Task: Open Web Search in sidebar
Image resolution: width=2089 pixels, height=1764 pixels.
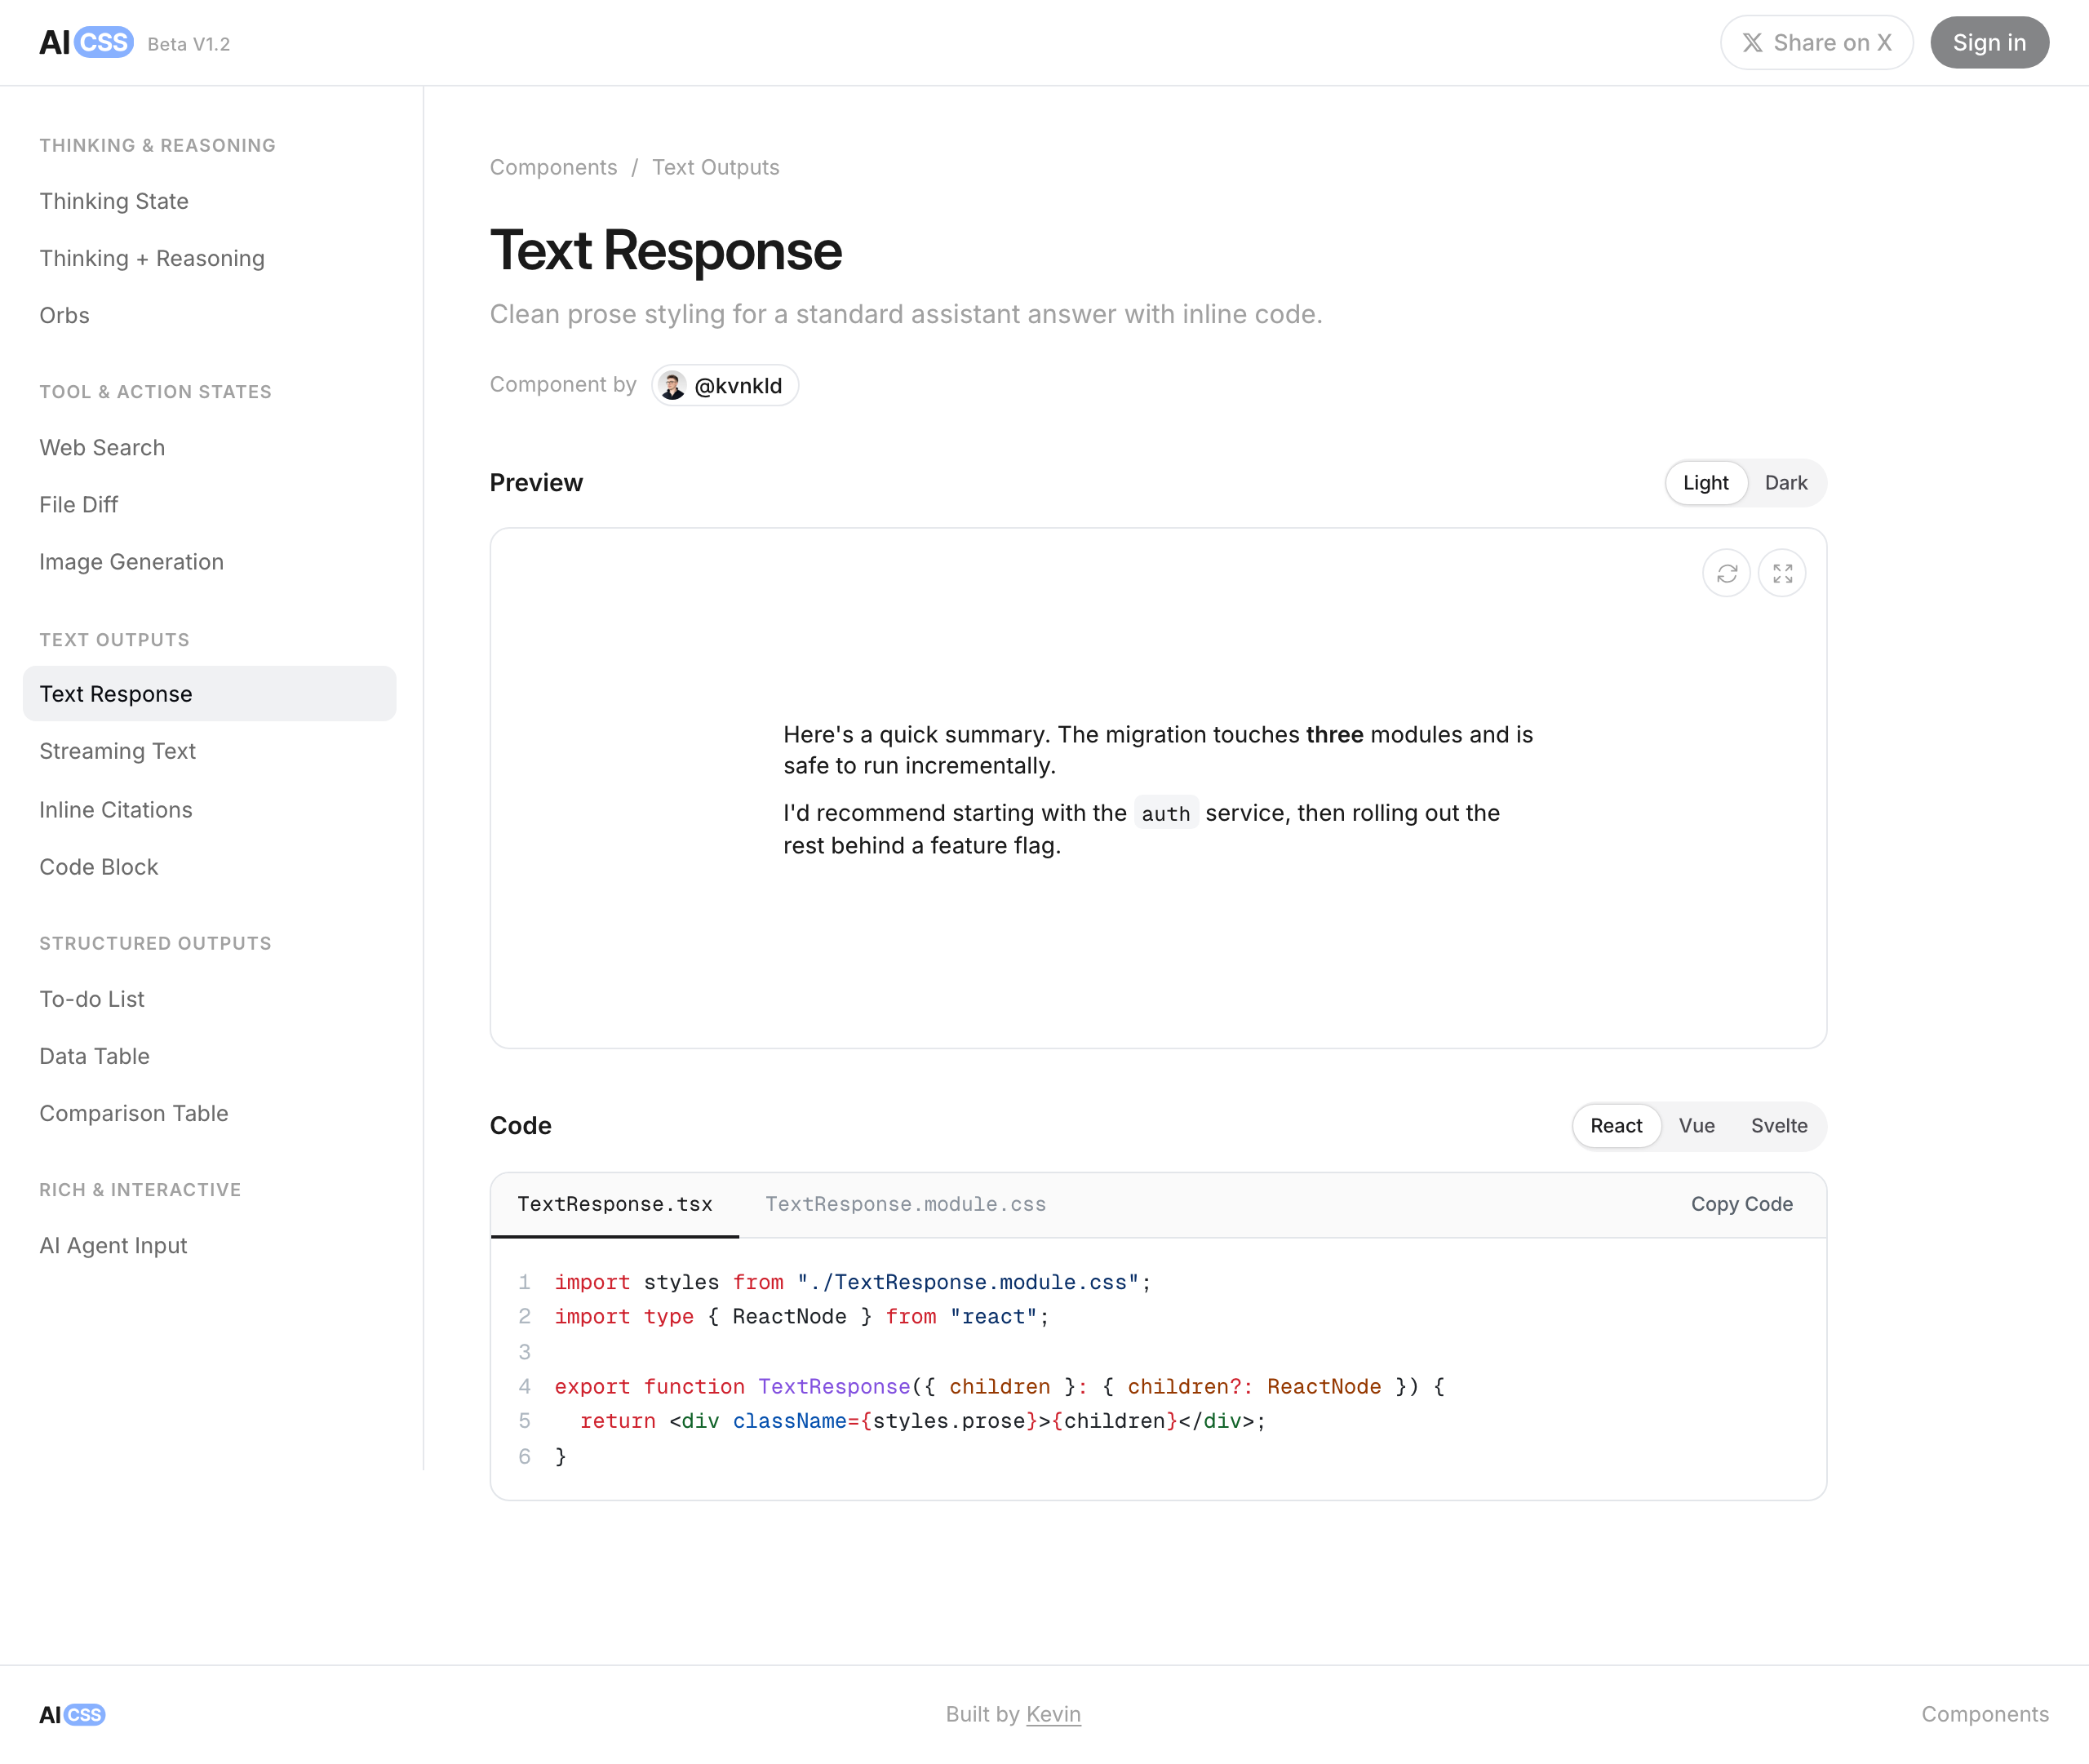Action: pyautogui.click(x=209, y=447)
